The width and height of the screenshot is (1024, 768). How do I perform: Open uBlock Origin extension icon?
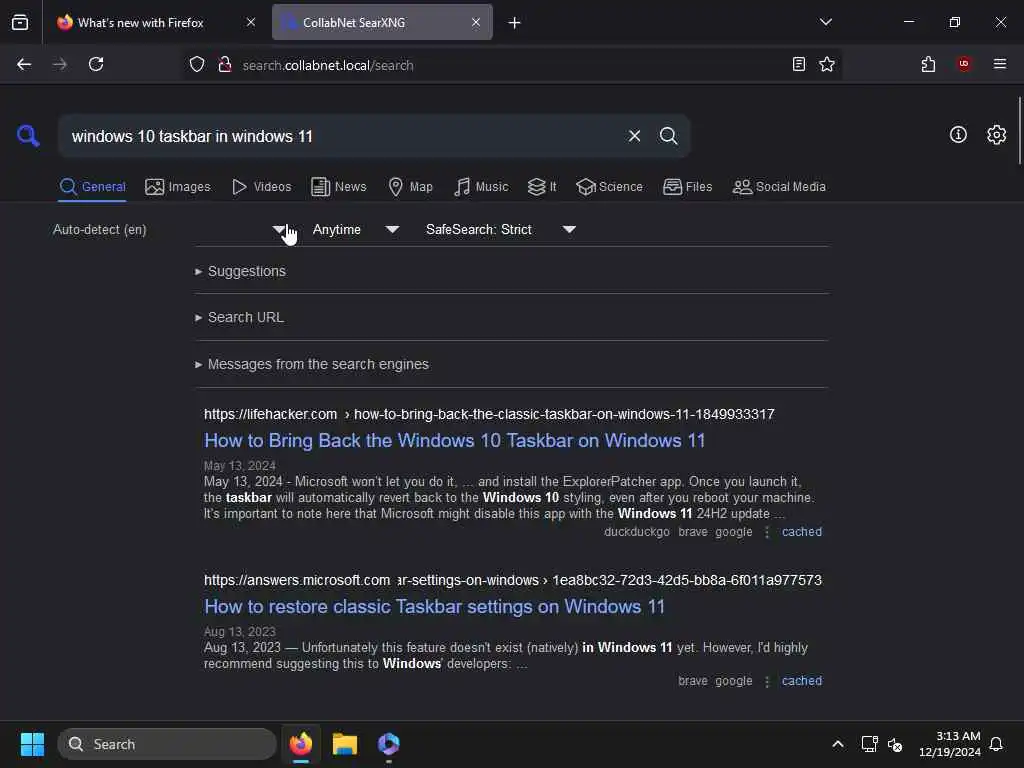tap(963, 64)
